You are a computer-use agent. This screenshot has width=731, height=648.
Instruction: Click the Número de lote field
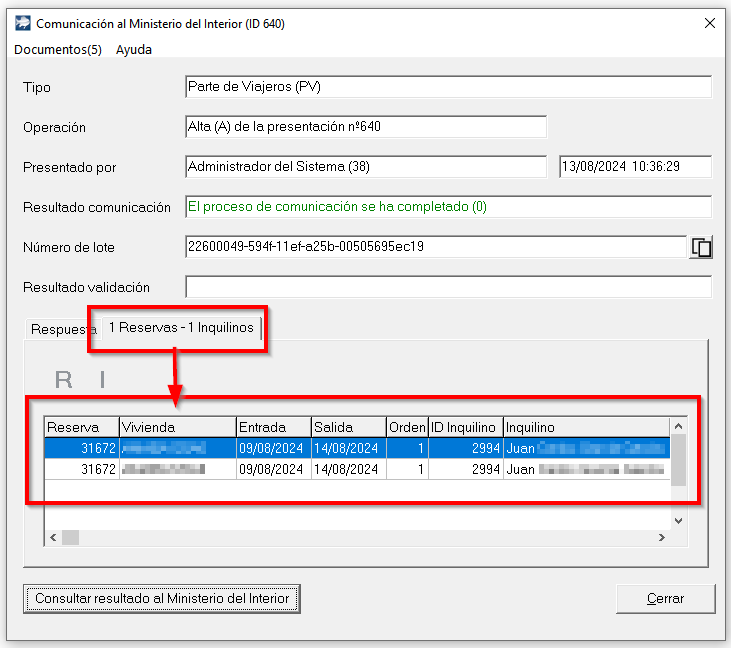coord(434,246)
